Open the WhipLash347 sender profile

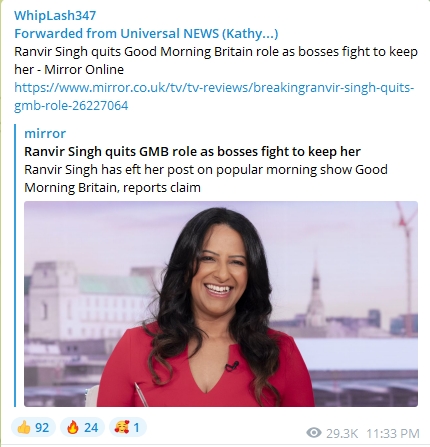tap(55, 15)
